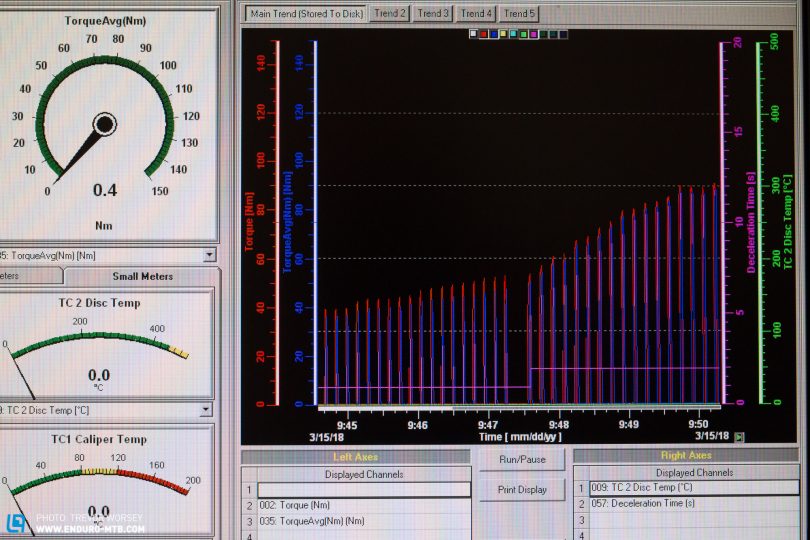Screen dimensions: 810x540
Task: Select the Trend 4 tab
Action: [476, 14]
